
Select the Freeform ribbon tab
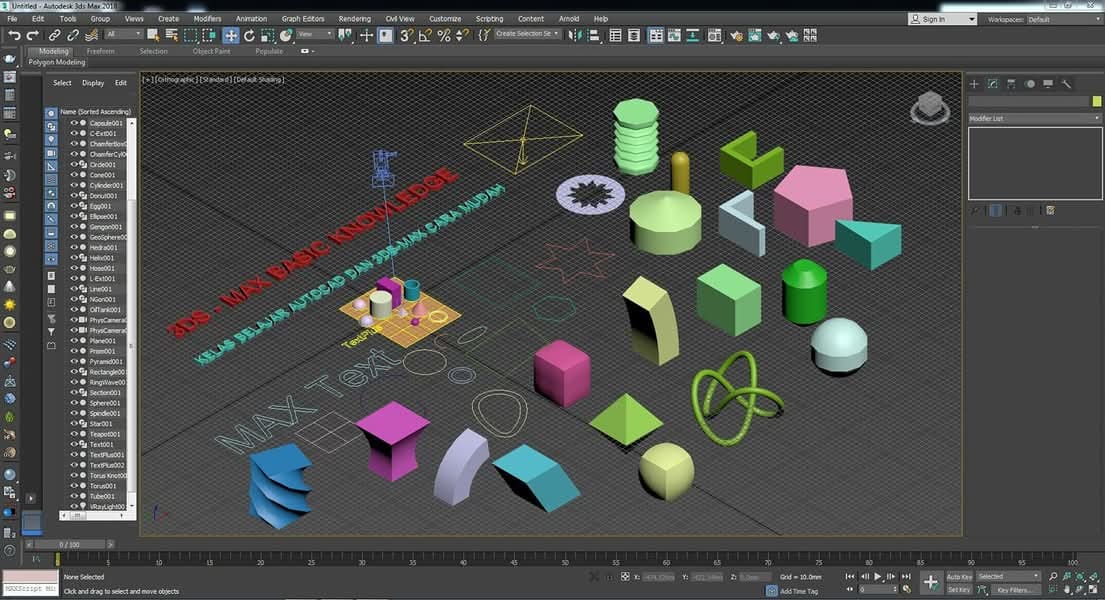(100, 51)
